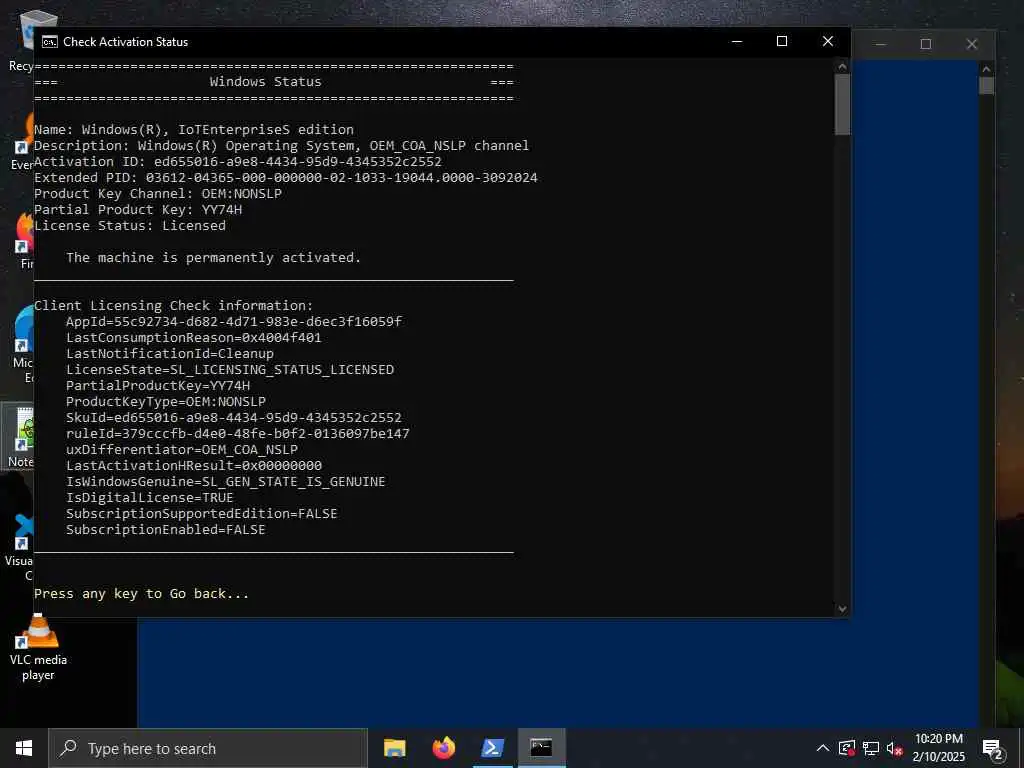The width and height of the screenshot is (1024, 768).
Task: Select the Everything desktop shortcut
Action: [x=22, y=141]
